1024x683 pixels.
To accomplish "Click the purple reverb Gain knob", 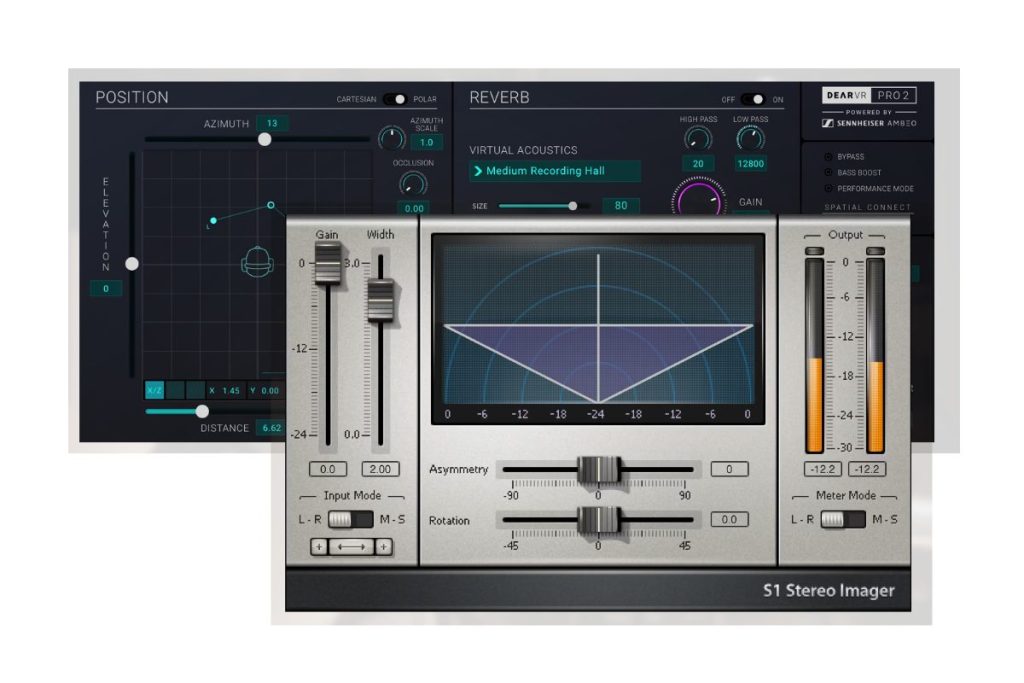I will tap(698, 198).
